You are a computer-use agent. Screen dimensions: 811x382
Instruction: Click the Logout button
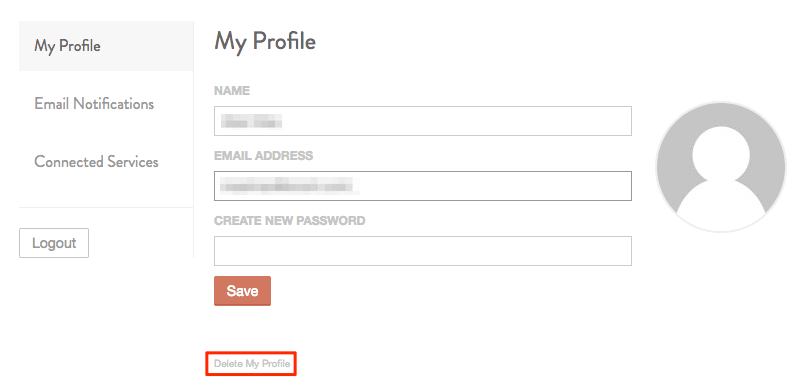click(54, 243)
